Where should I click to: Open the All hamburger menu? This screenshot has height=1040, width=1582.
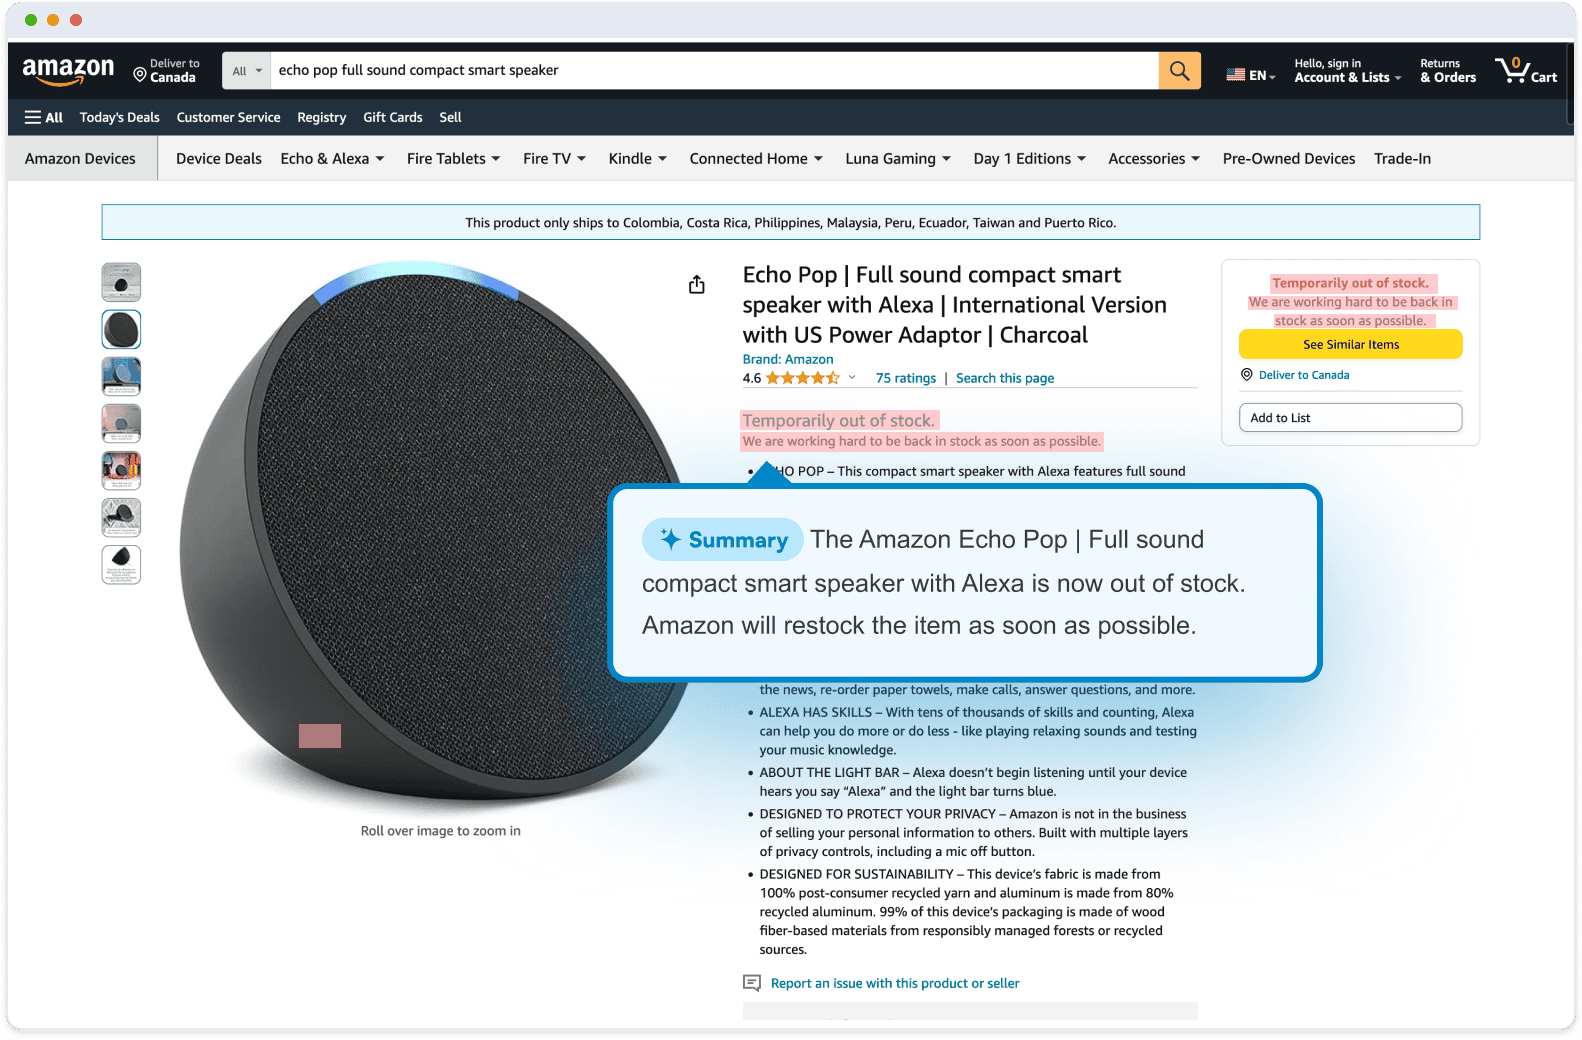44,117
